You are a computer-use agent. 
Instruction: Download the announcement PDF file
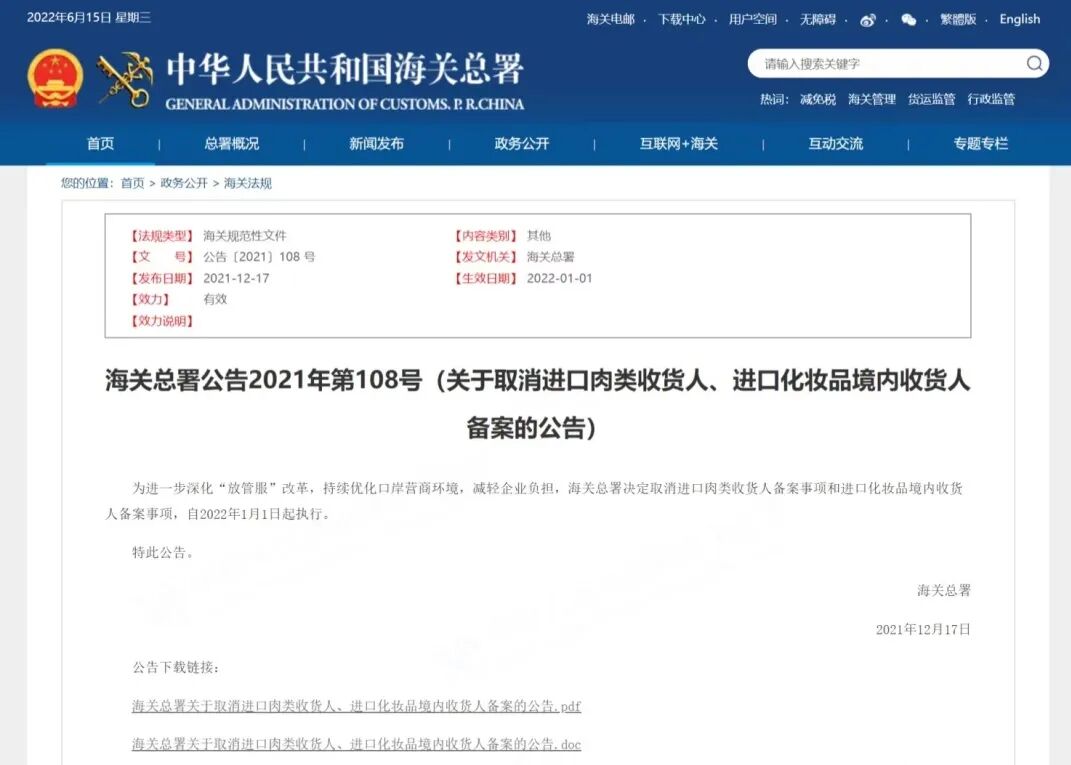click(356, 707)
